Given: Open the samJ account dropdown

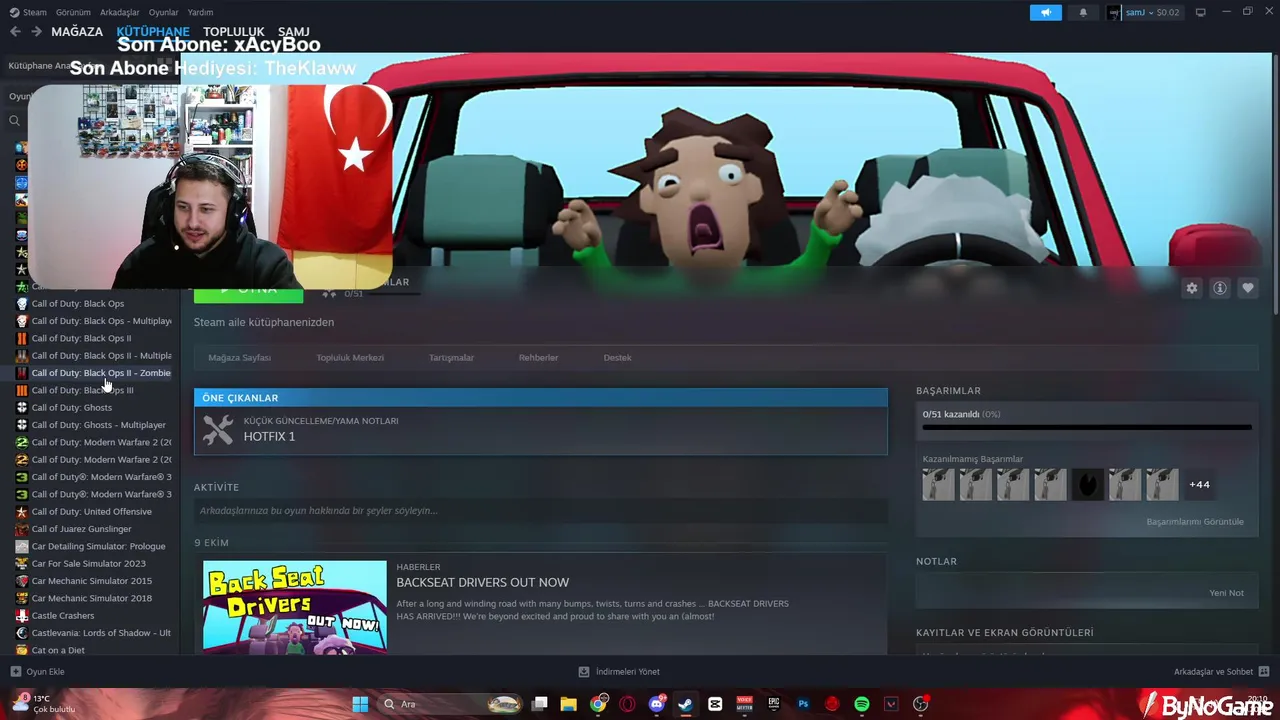Looking at the screenshot, I should point(1143,12).
